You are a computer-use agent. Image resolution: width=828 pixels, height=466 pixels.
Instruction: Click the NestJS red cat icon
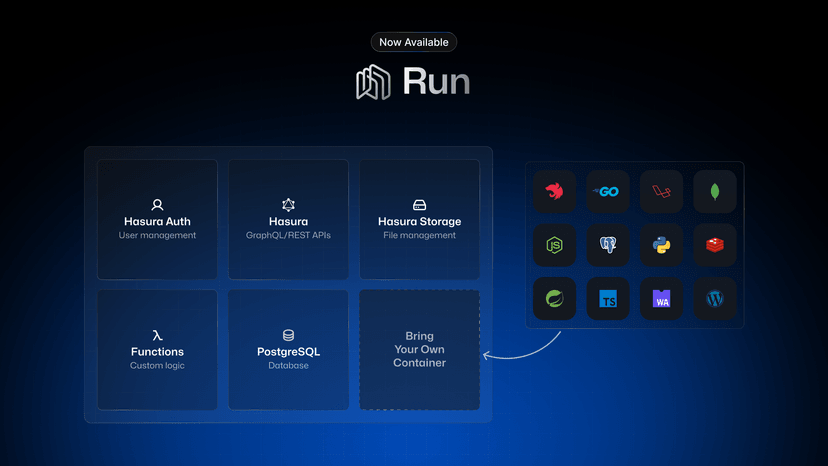pyautogui.click(x=554, y=191)
